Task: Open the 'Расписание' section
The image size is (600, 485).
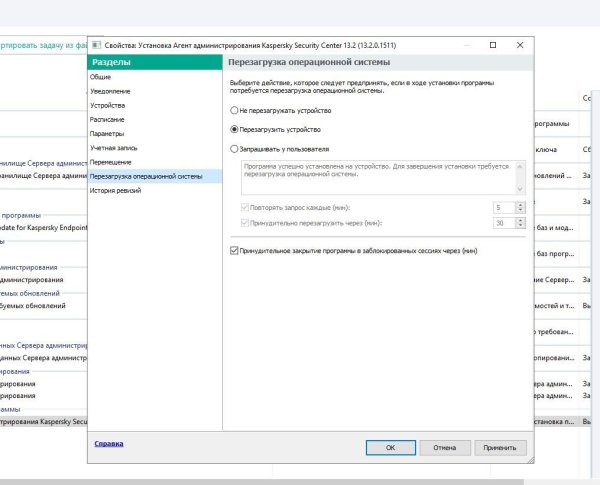Action: click(x=107, y=119)
